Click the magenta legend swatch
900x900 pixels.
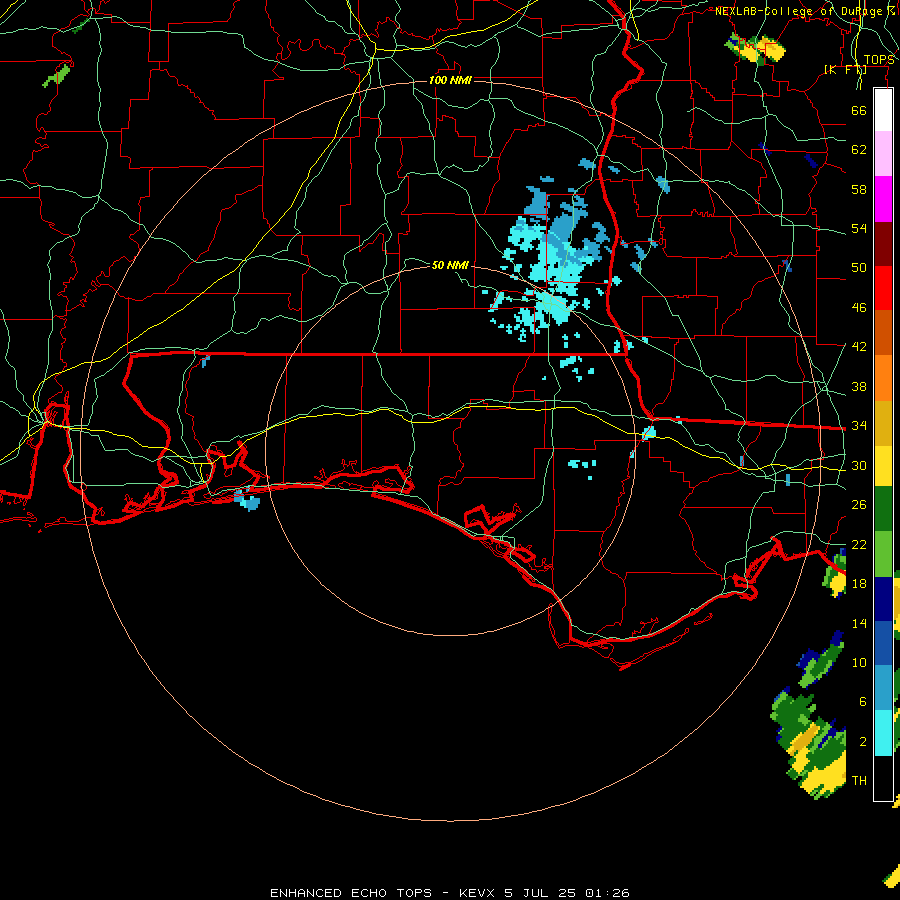click(x=883, y=199)
